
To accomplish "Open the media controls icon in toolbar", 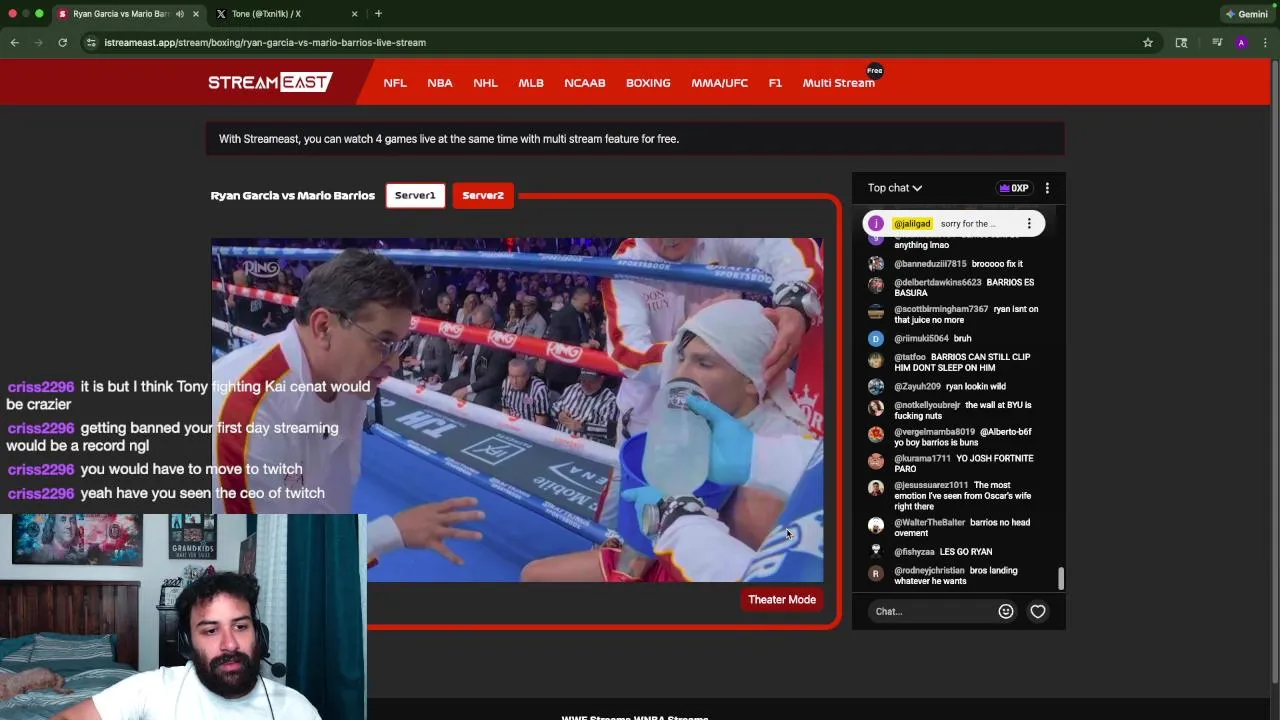I will [x=1217, y=42].
